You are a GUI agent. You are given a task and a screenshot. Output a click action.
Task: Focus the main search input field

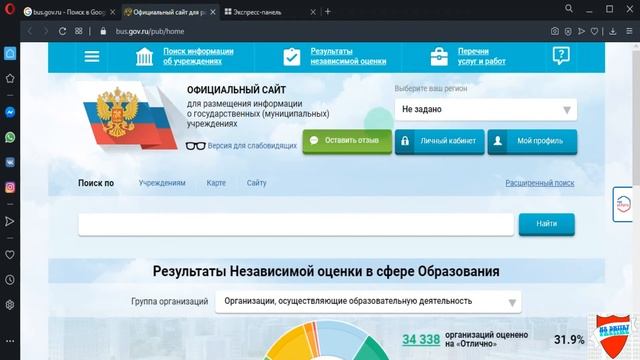tap(296, 224)
